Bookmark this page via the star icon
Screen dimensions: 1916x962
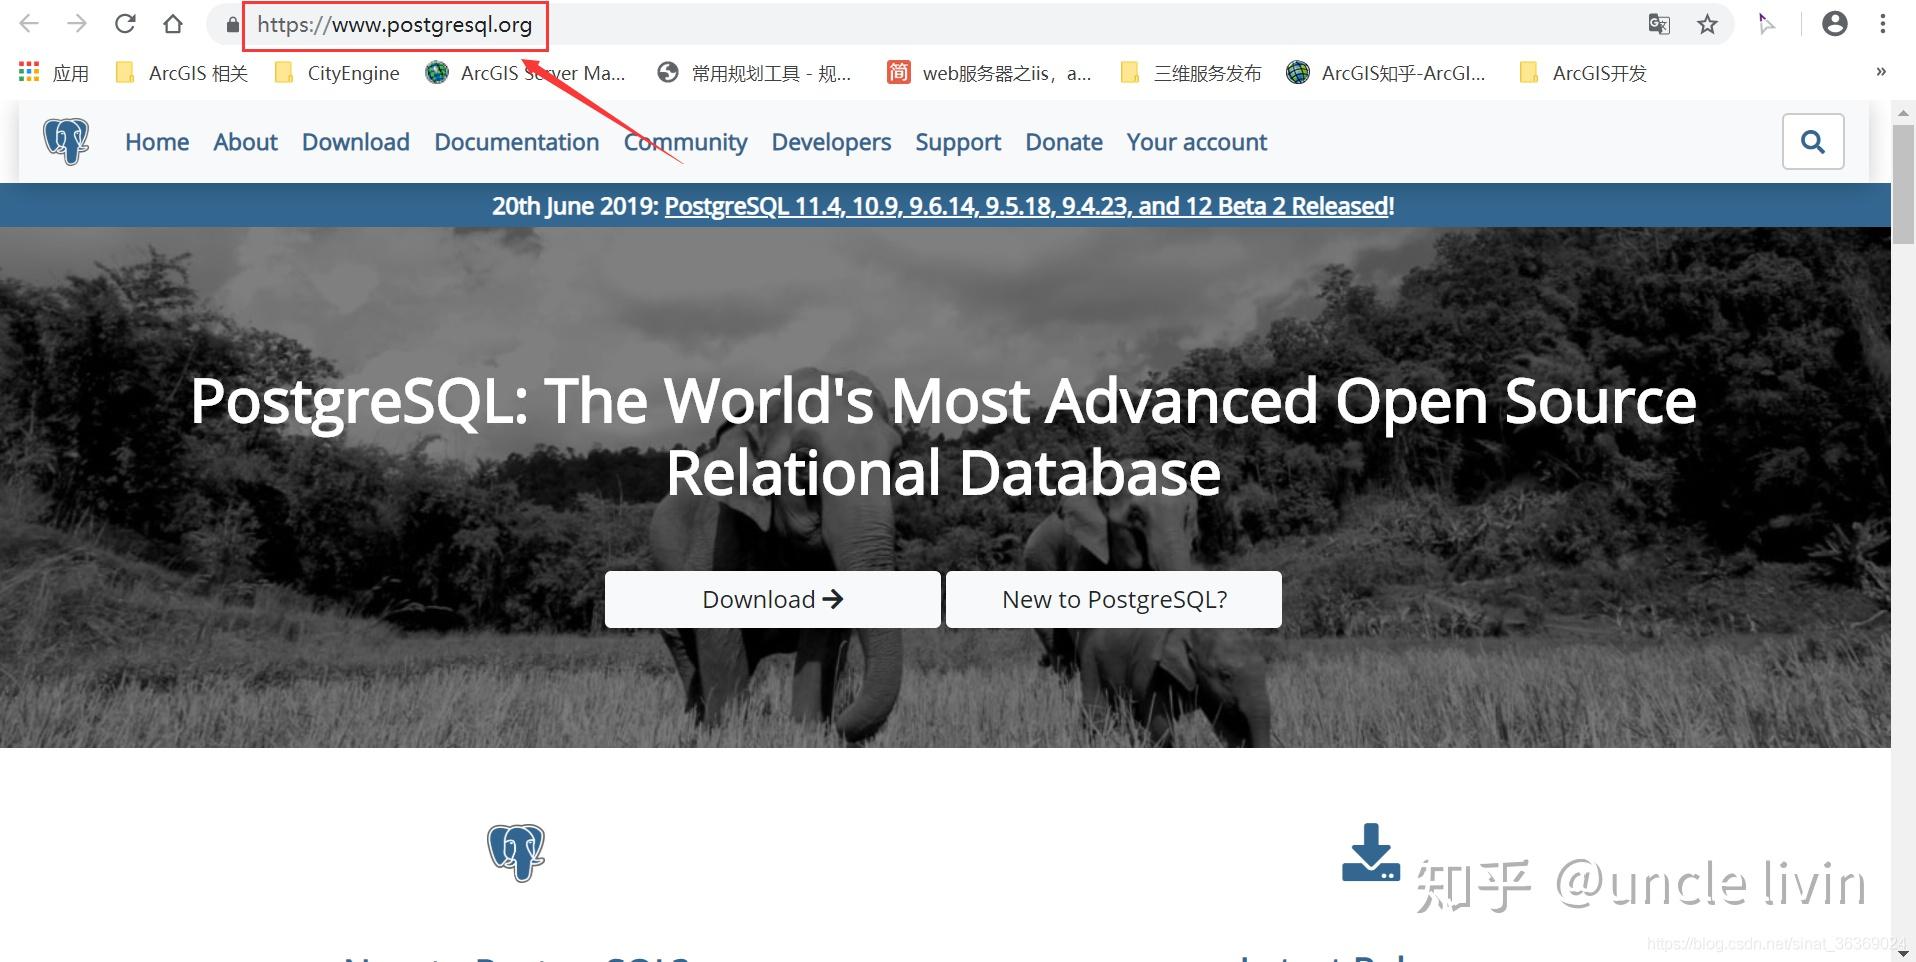click(1707, 23)
